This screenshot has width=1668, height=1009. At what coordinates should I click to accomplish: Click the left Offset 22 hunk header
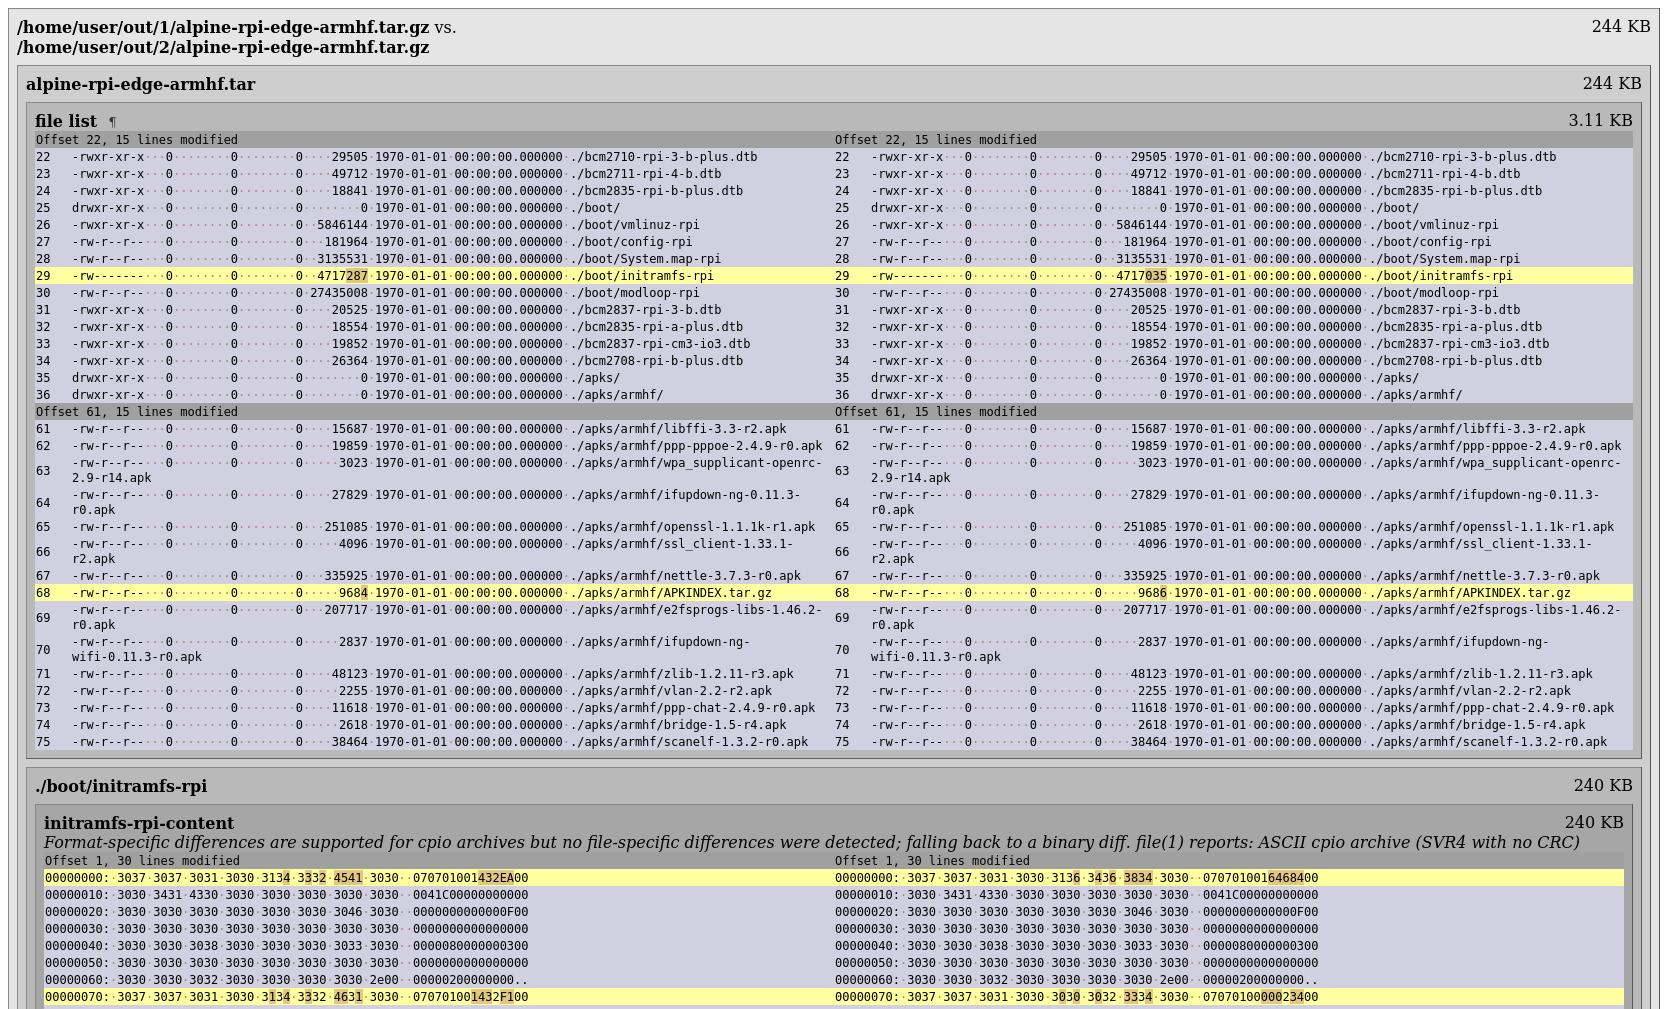pyautogui.click(x=137, y=140)
